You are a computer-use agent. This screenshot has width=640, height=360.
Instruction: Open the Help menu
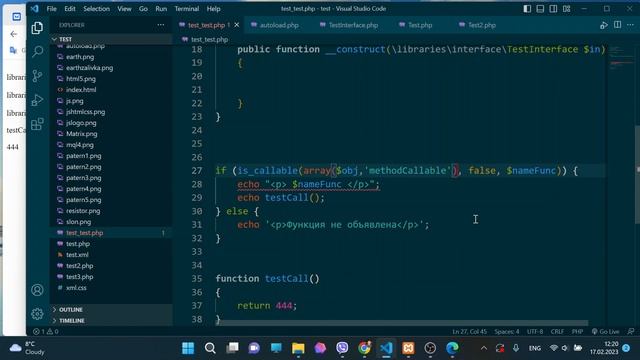[213, 9]
